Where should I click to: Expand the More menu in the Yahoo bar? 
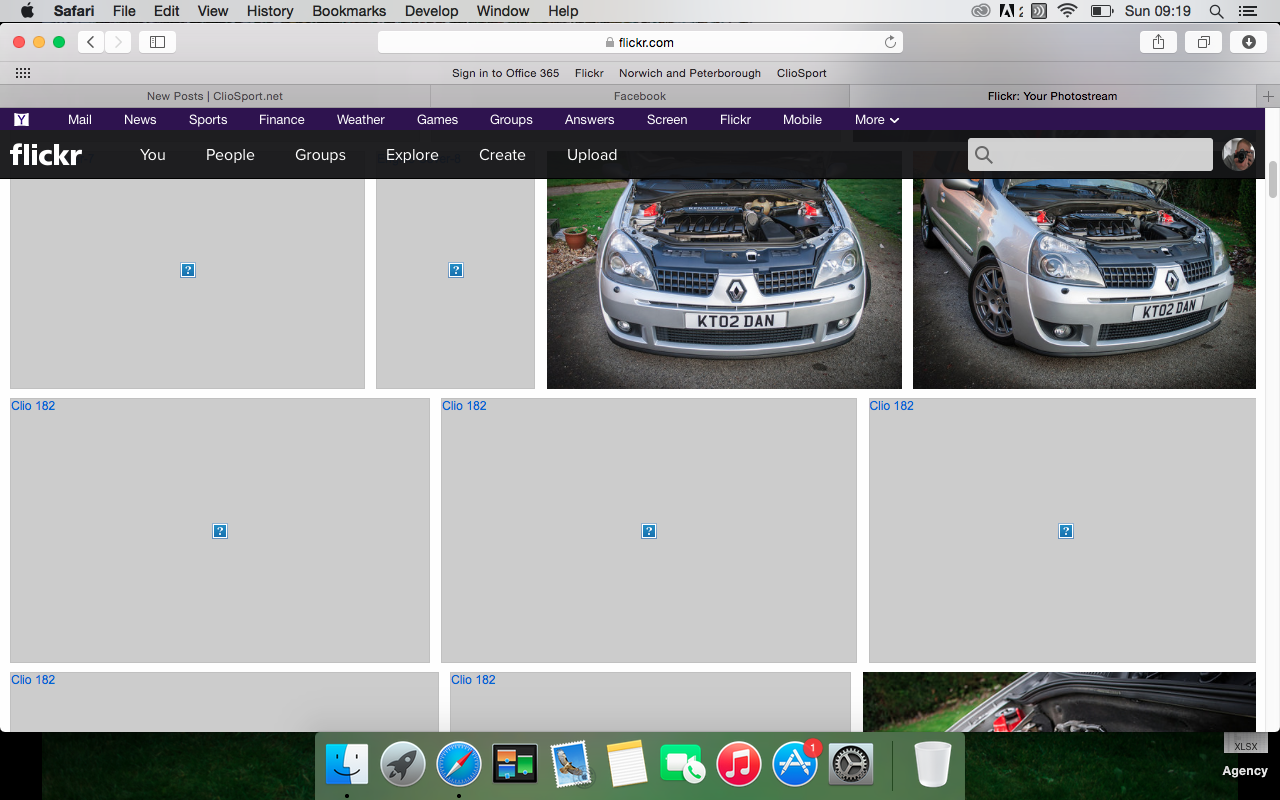(876, 119)
